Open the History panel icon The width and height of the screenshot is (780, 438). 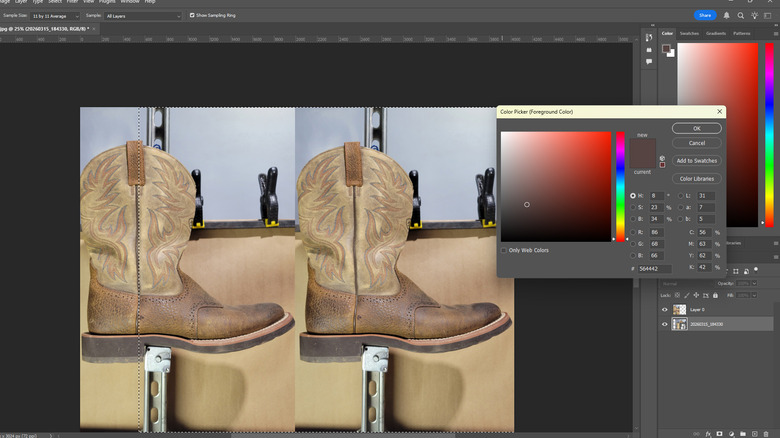click(649, 37)
